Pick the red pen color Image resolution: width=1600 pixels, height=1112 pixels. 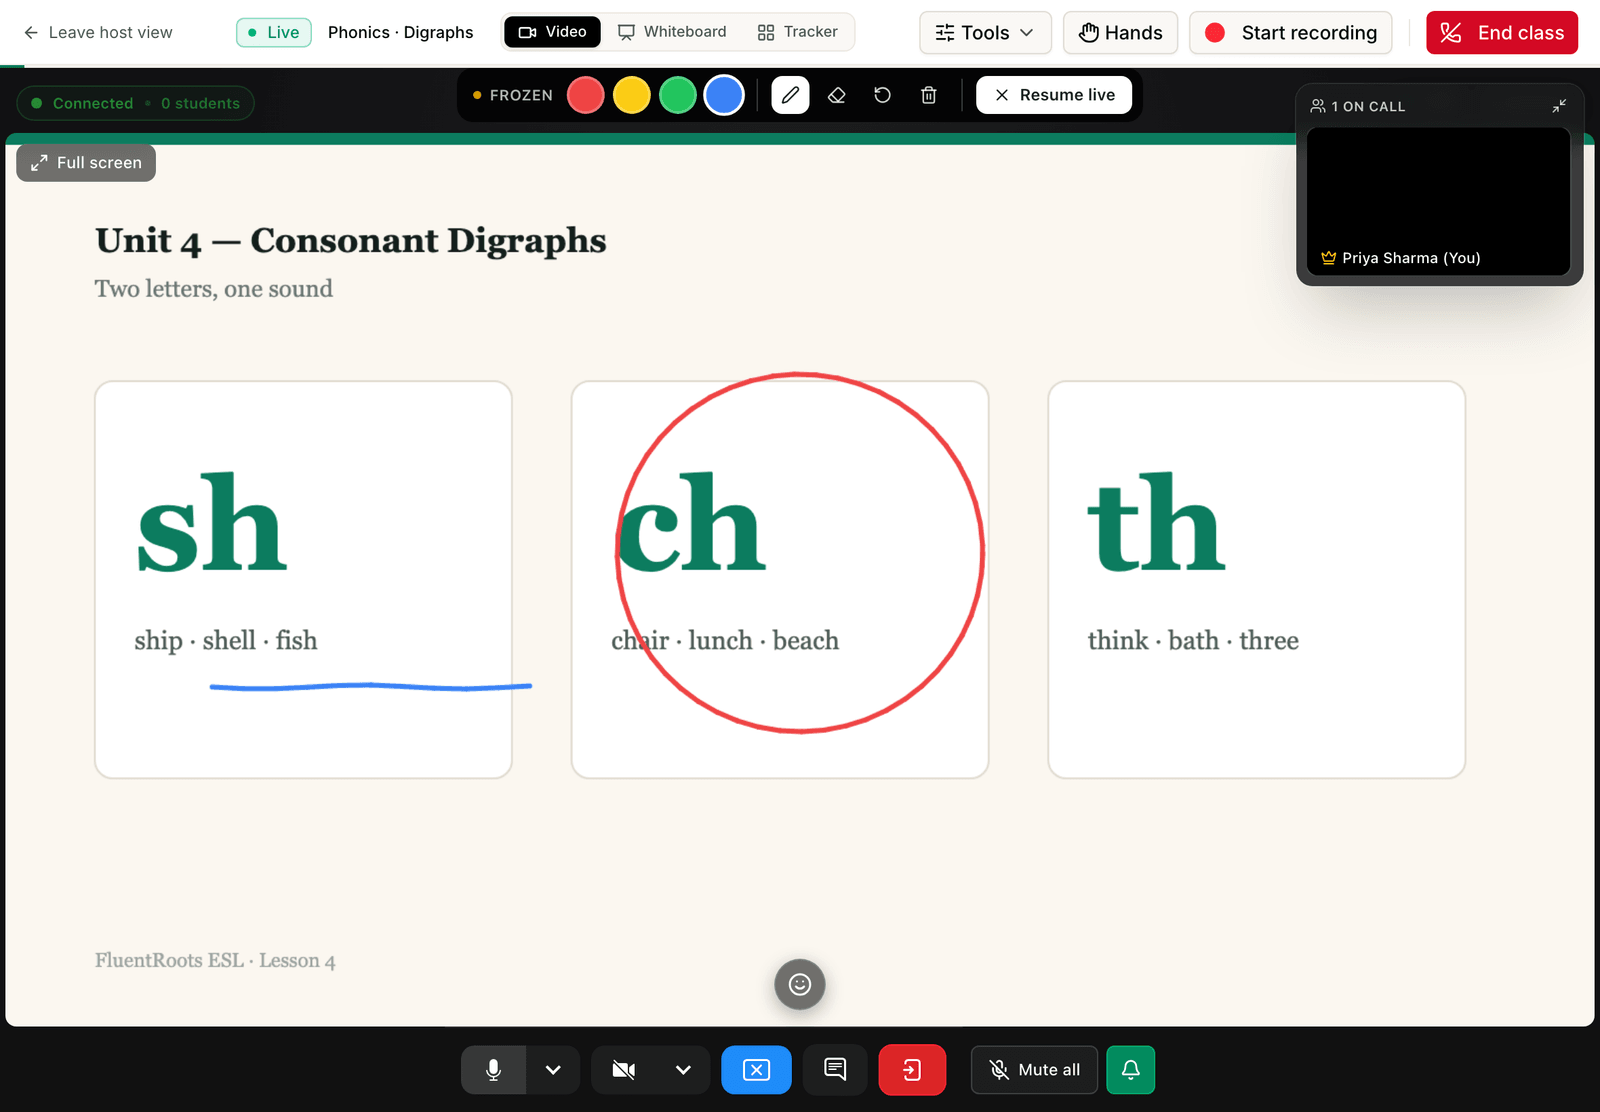click(586, 95)
